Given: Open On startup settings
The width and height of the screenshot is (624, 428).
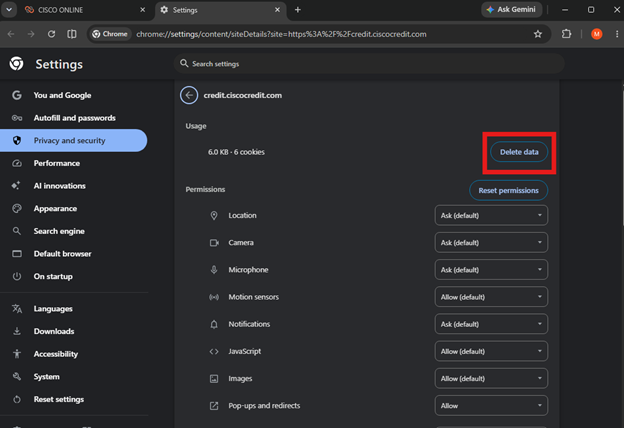Looking at the screenshot, I should 74,276.
